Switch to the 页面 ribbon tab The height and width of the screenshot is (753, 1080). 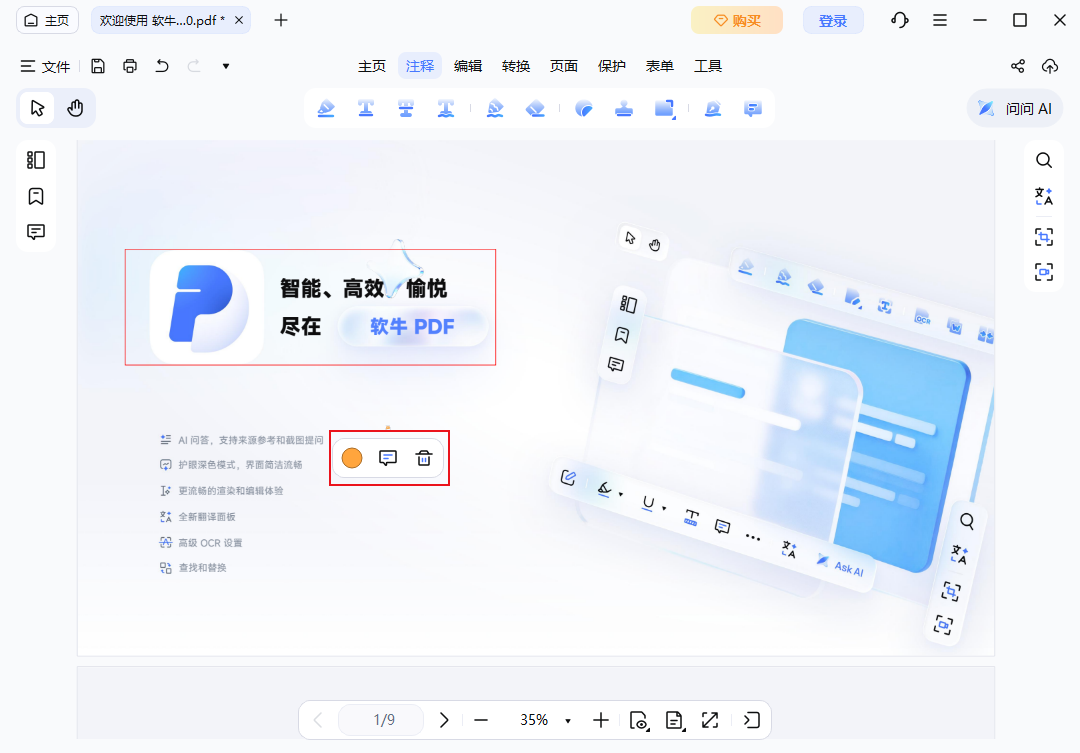(563, 66)
